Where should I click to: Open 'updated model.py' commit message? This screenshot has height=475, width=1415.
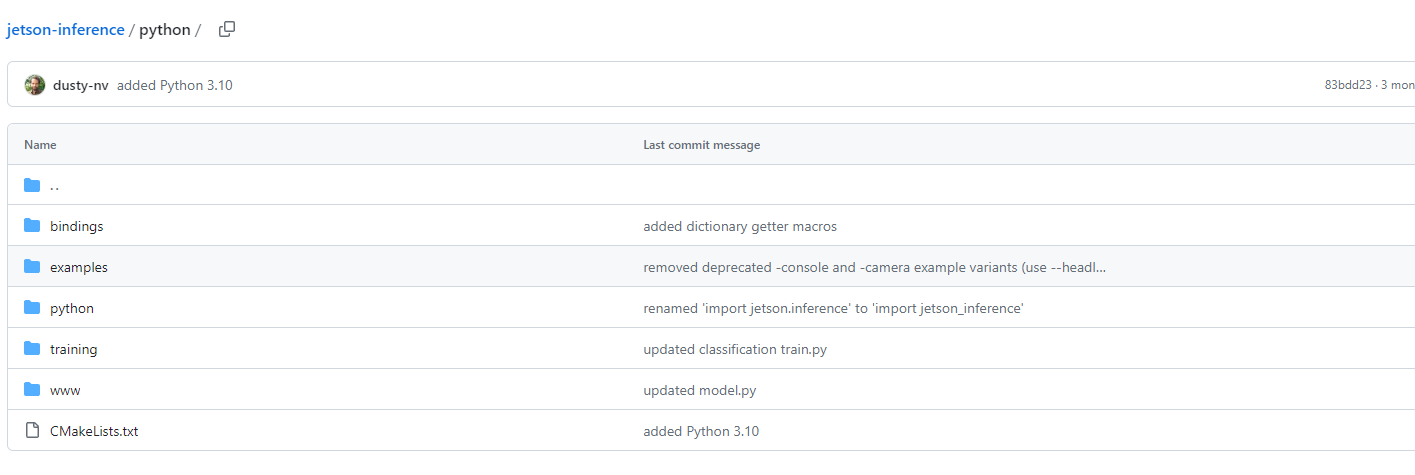(700, 391)
